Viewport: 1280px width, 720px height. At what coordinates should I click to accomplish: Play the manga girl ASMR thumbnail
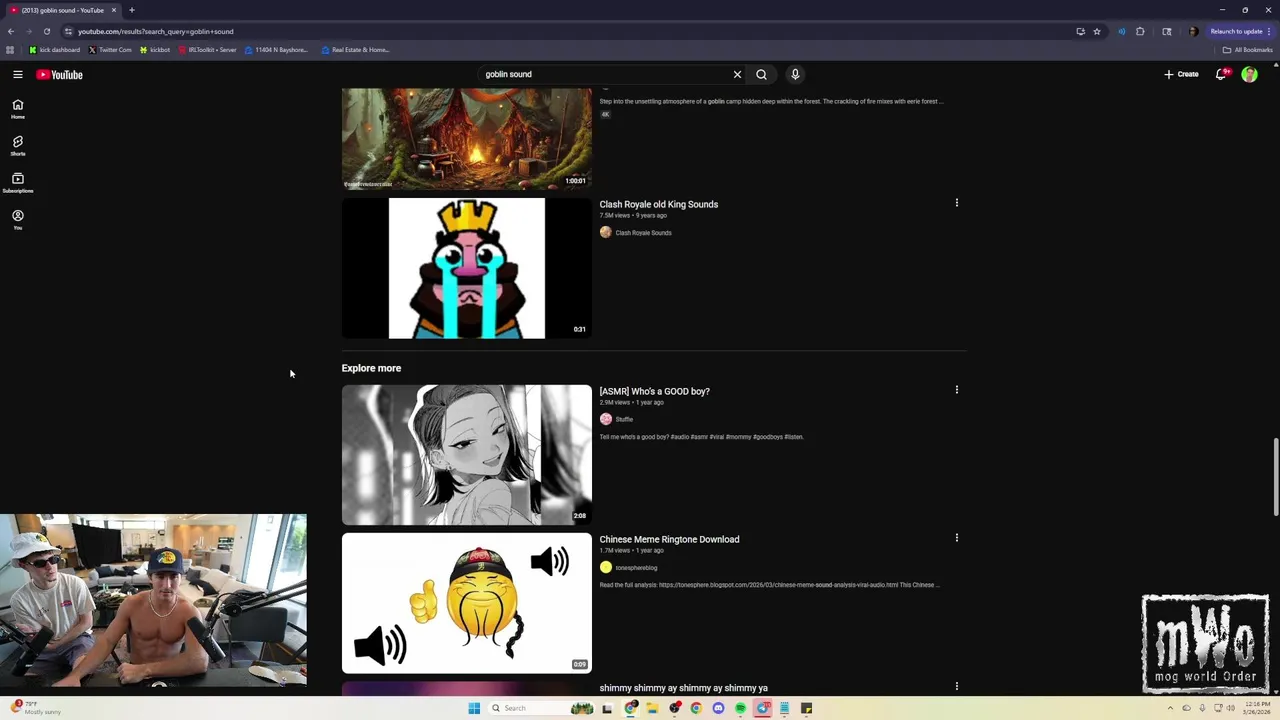[x=466, y=455]
